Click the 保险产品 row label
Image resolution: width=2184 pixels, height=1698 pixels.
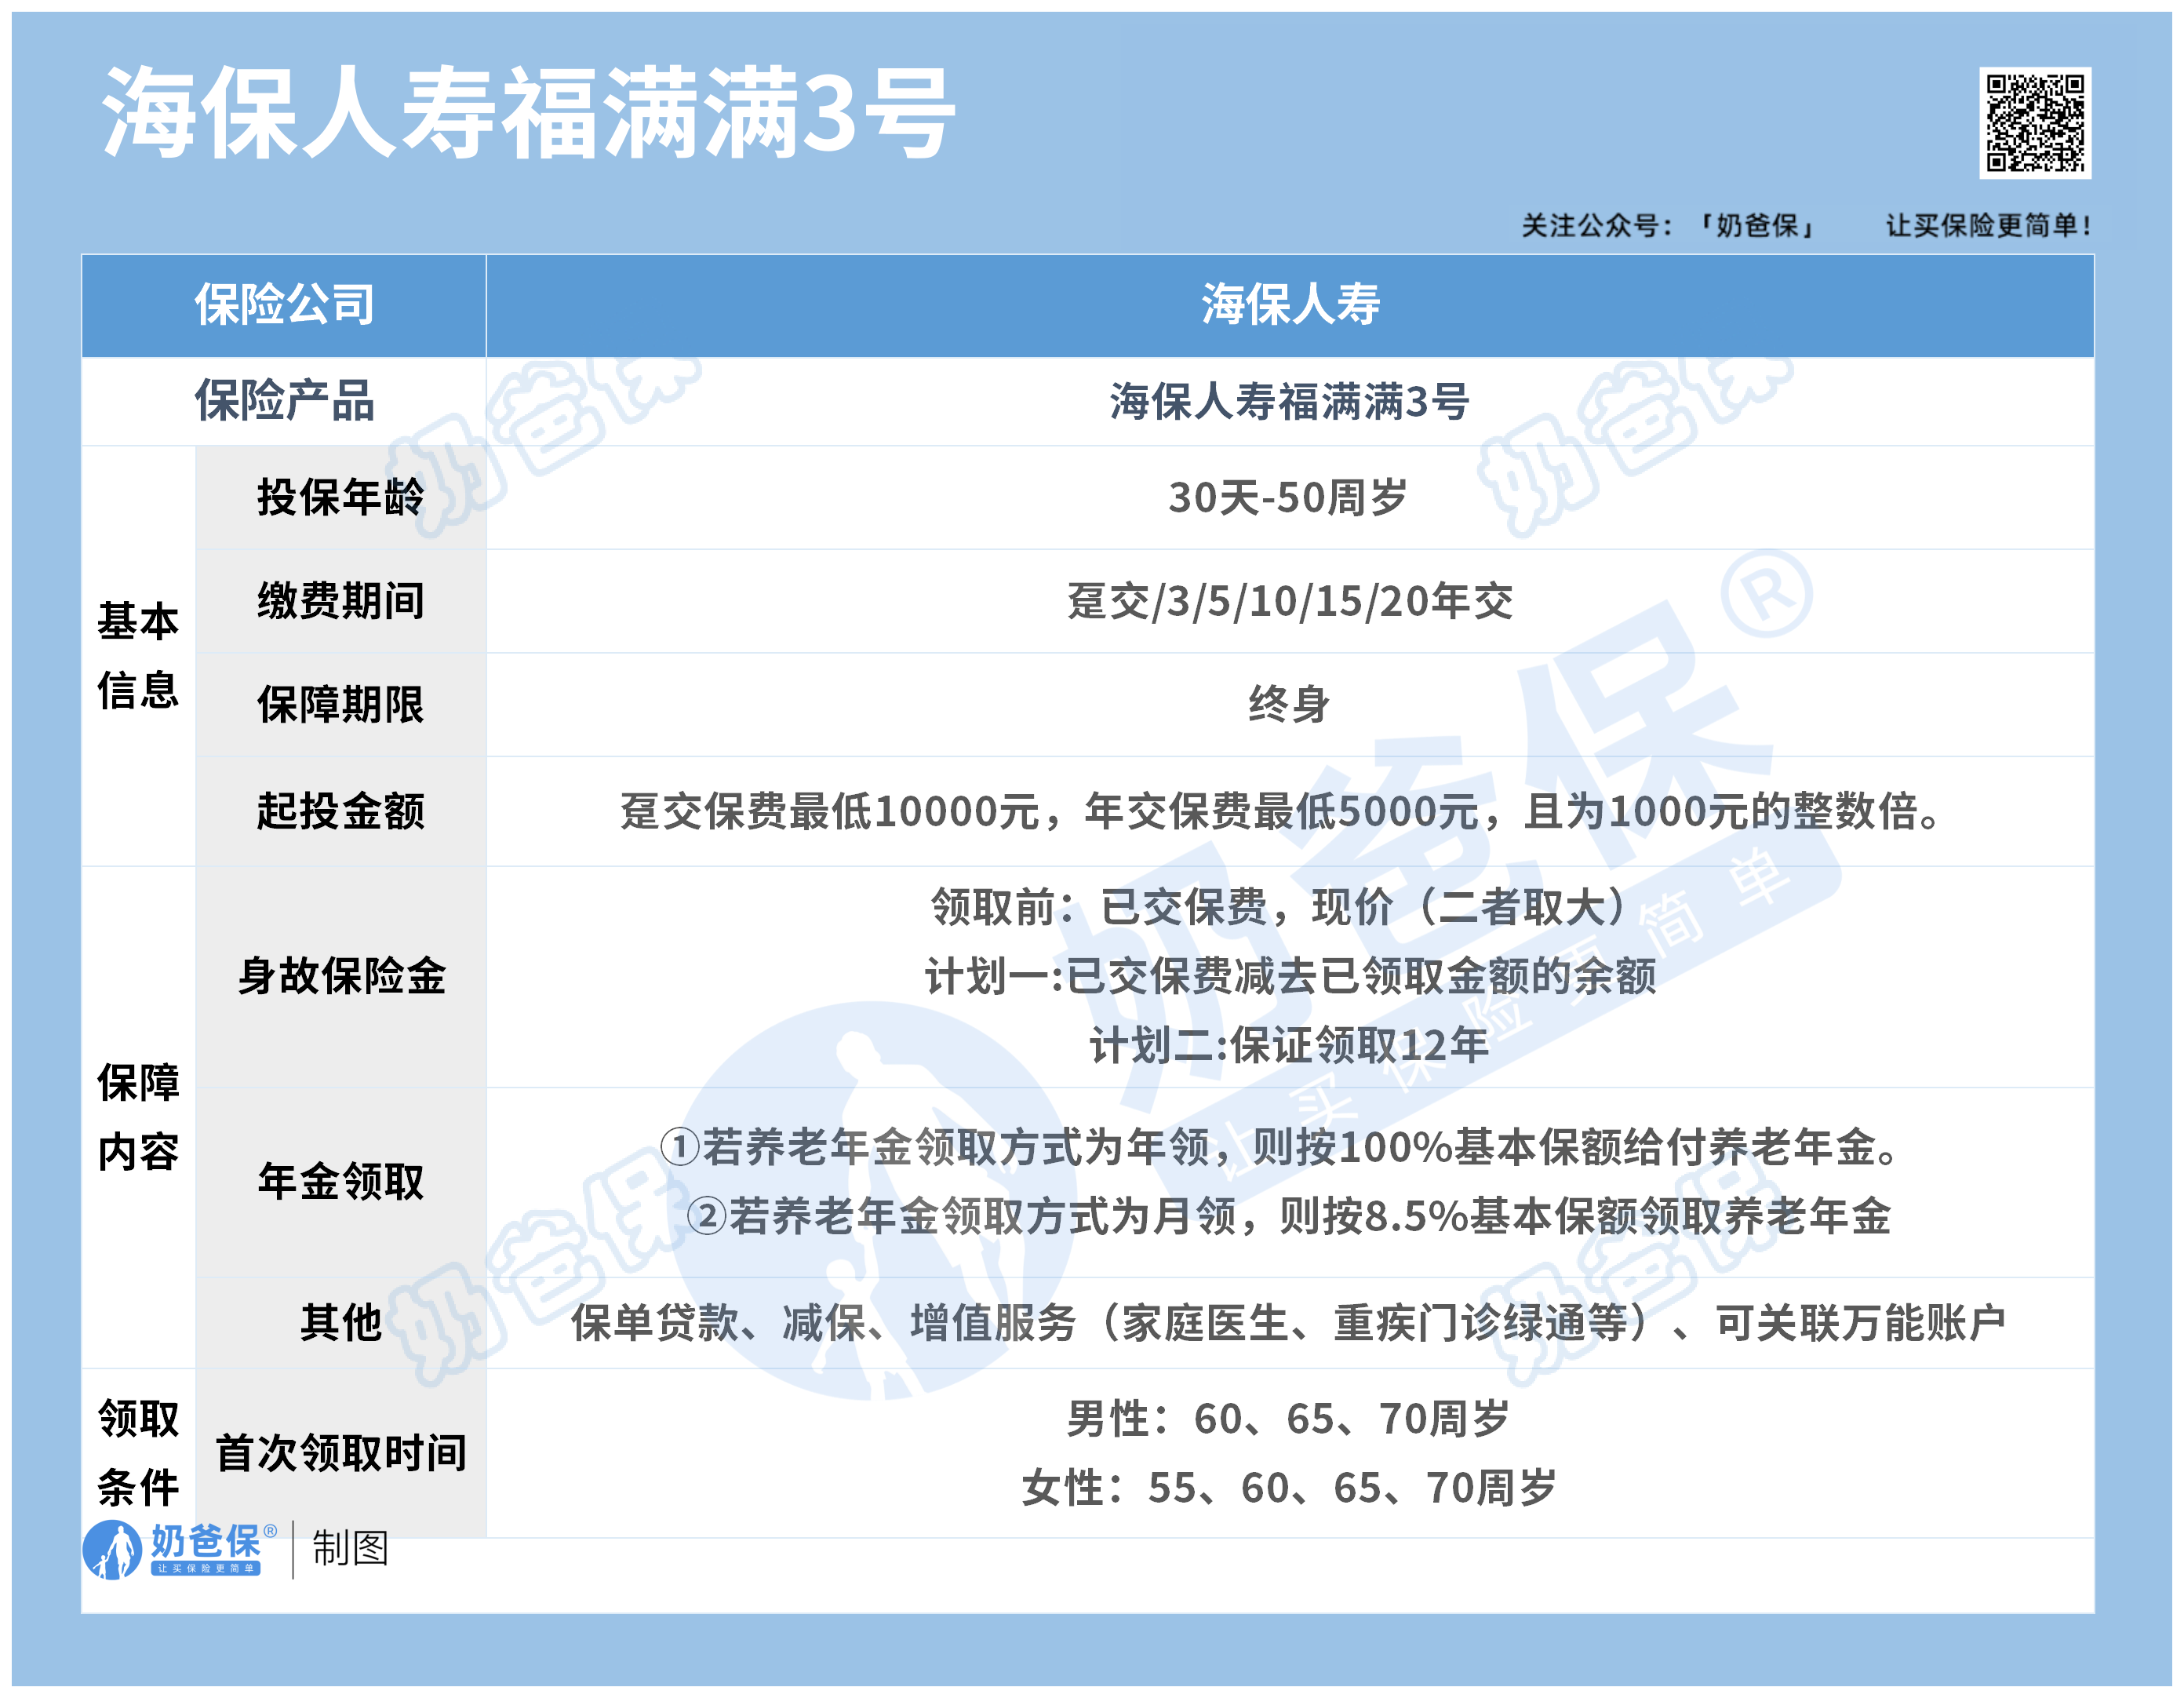tap(284, 401)
